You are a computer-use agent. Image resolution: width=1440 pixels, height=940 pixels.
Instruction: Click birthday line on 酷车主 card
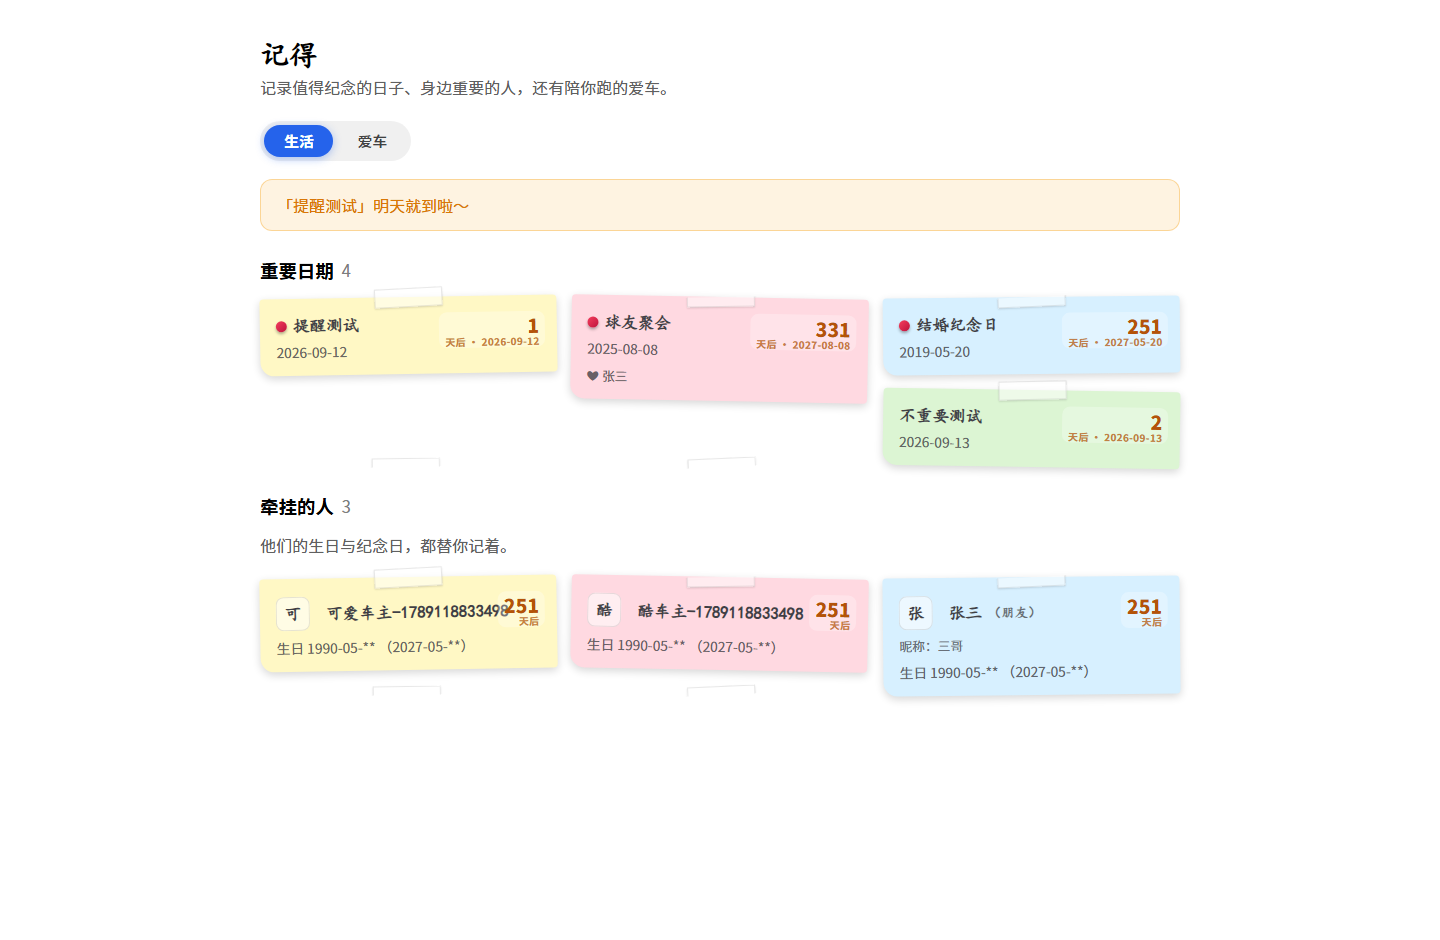(x=681, y=646)
